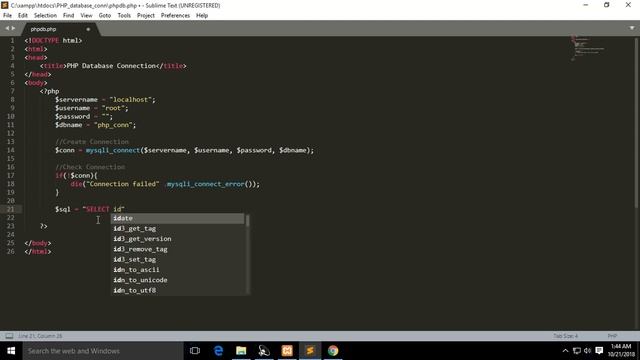Viewport: 640px width, 360px height.
Task: Open the Goto menu
Action: coord(104,16)
